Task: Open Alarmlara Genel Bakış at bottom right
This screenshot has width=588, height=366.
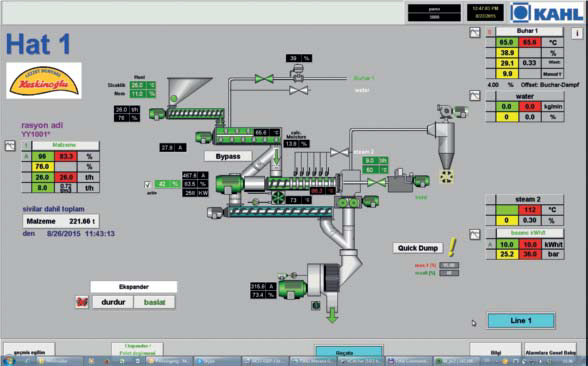Action: point(550,351)
